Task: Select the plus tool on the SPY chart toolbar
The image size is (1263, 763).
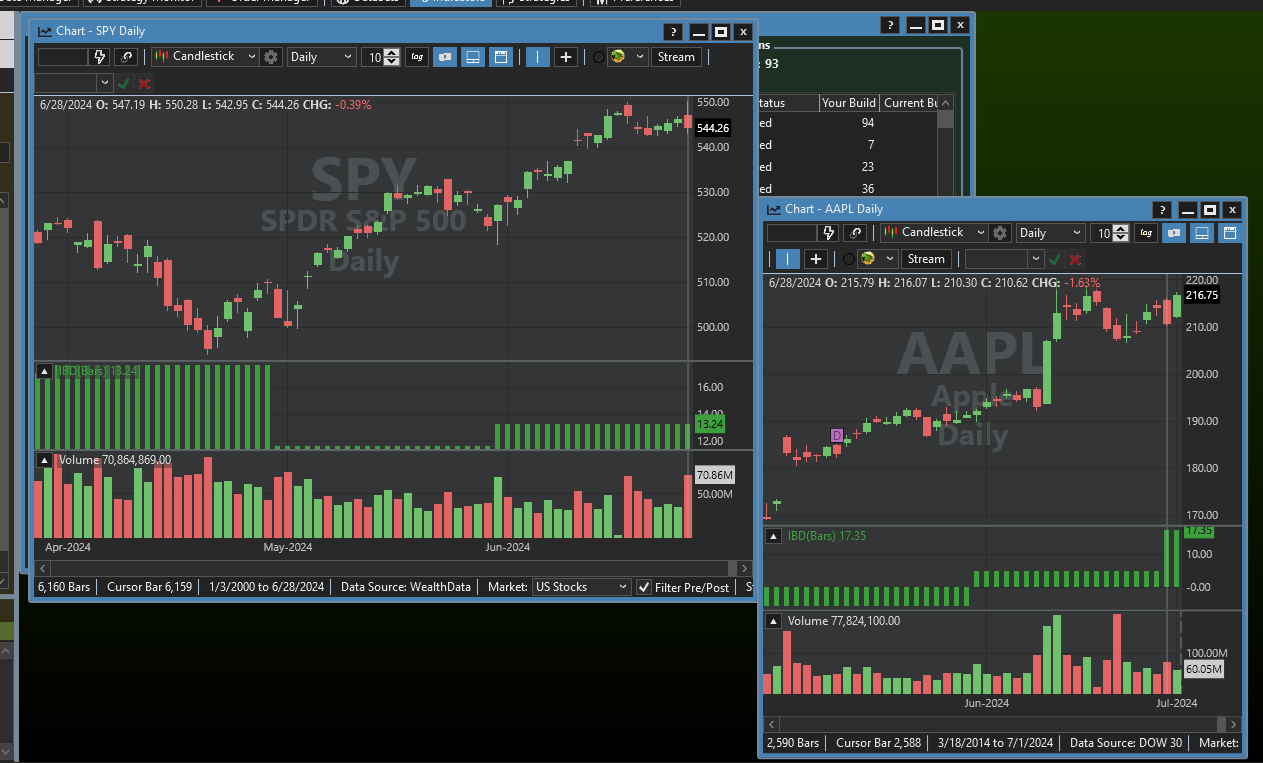Action: [x=565, y=57]
